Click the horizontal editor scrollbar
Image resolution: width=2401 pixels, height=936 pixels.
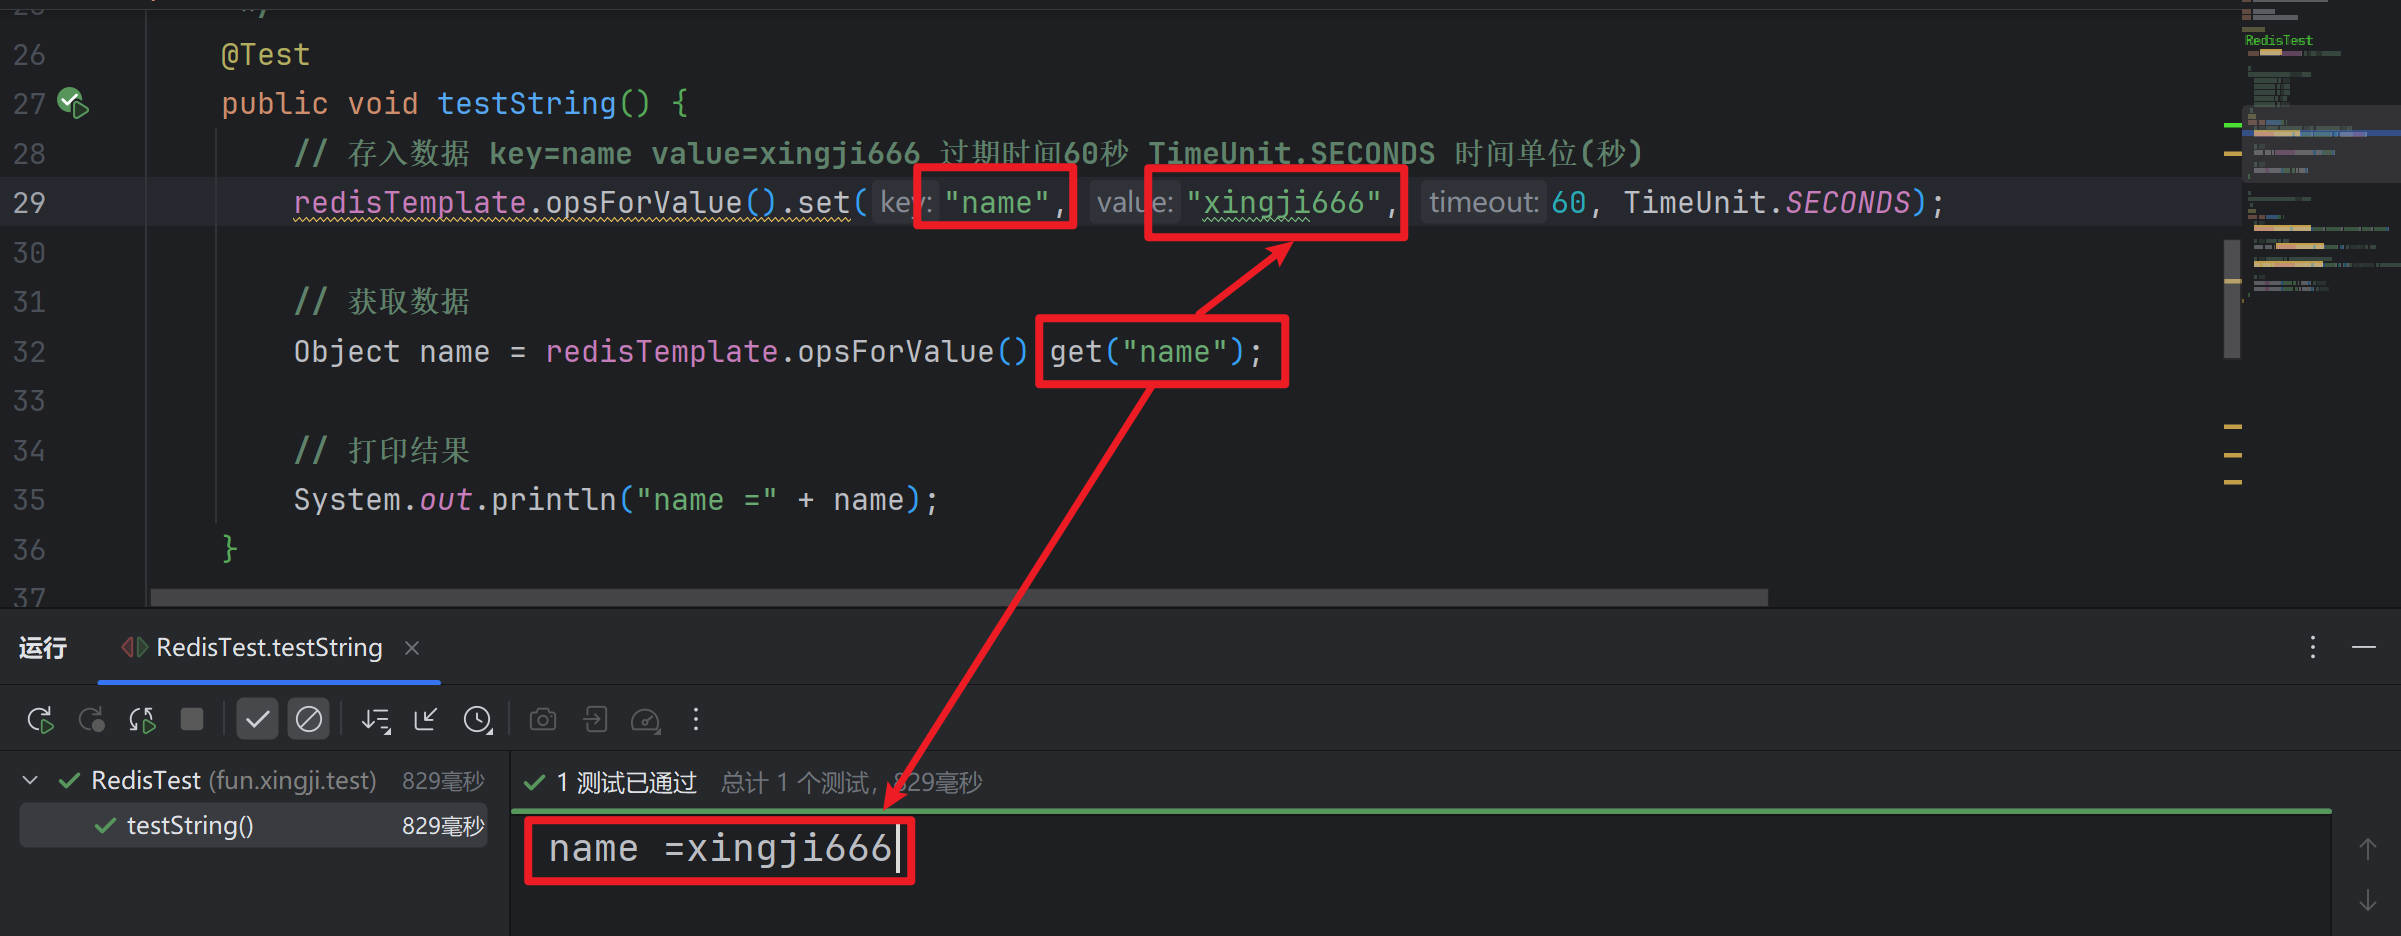(x=958, y=597)
